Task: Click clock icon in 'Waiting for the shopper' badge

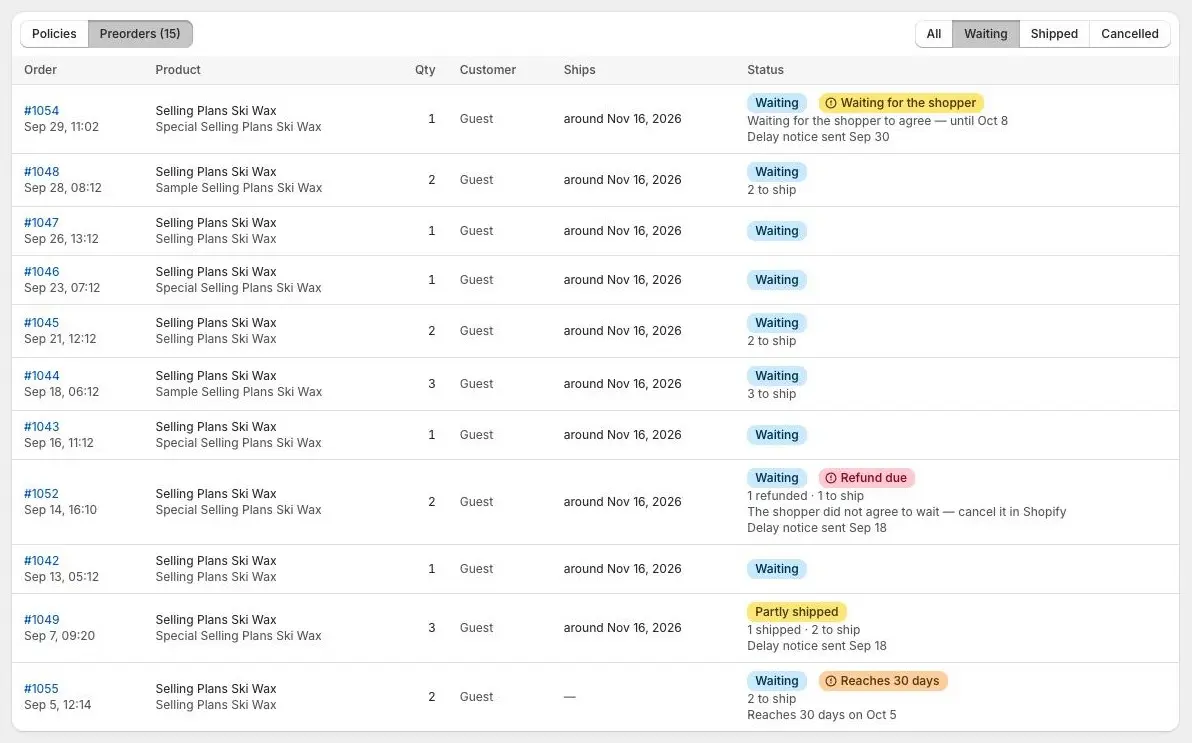Action: (x=831, y=103)
